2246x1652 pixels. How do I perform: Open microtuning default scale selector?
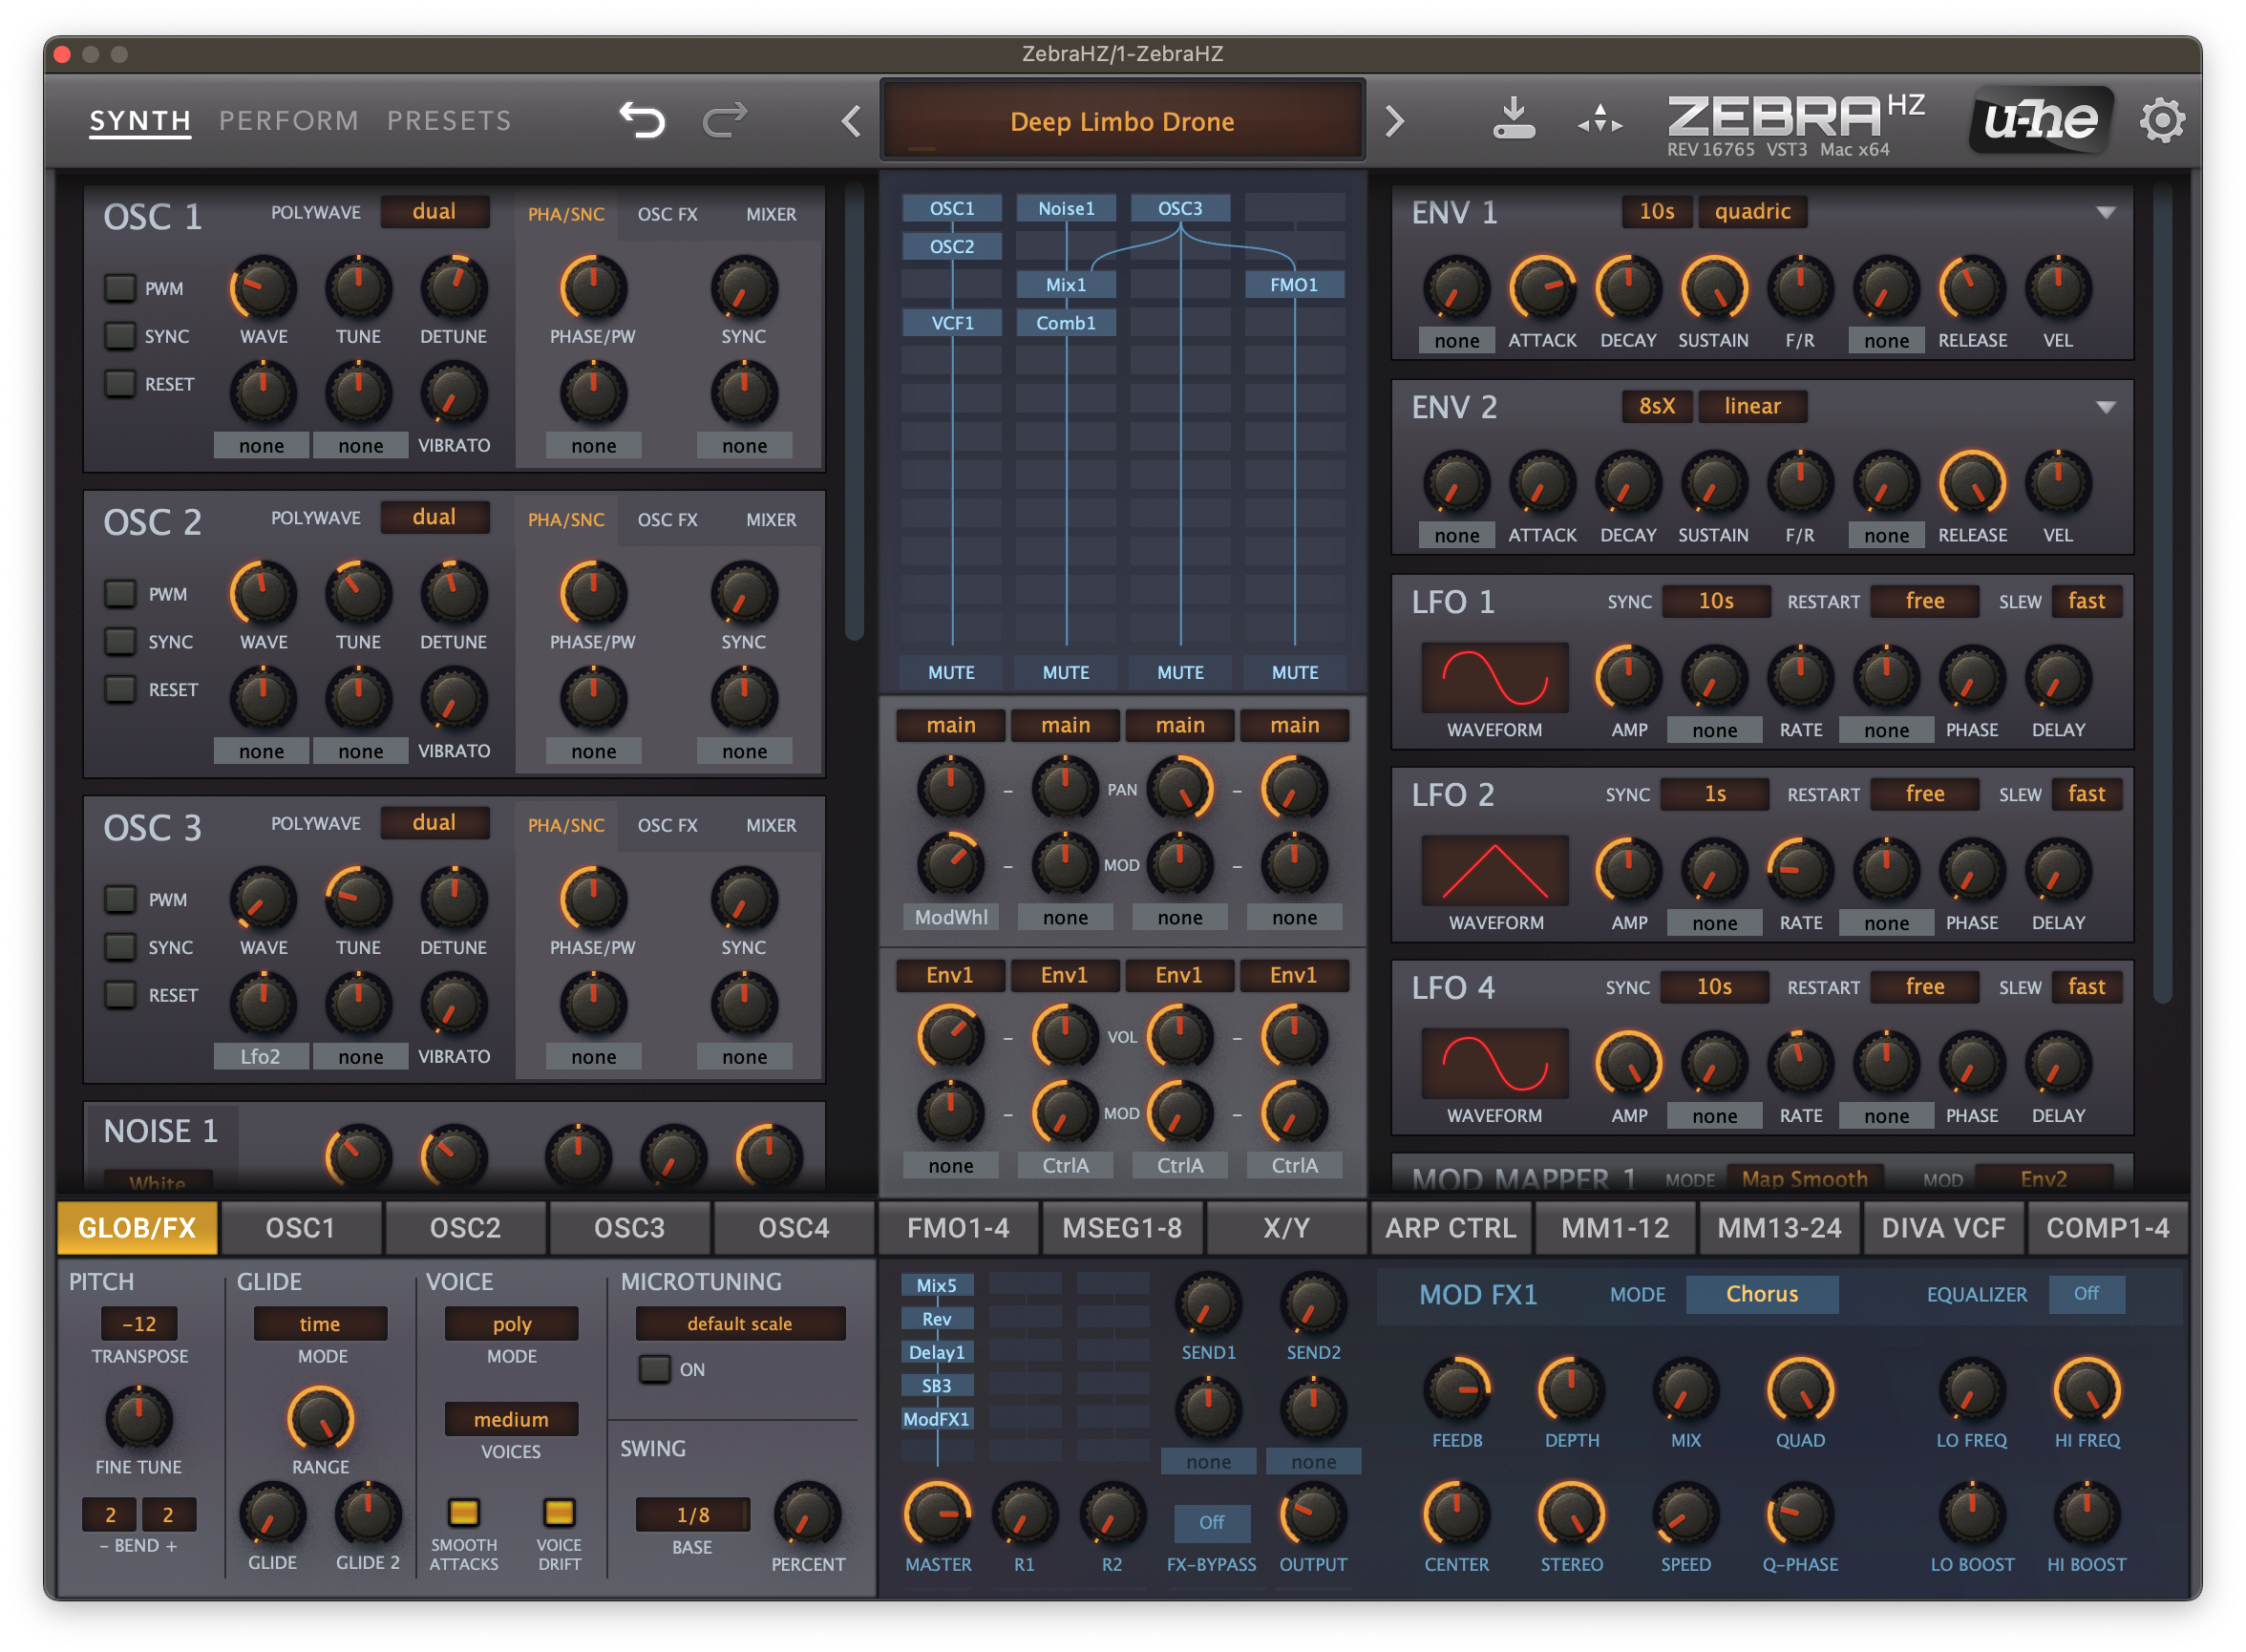[740, 1324]
